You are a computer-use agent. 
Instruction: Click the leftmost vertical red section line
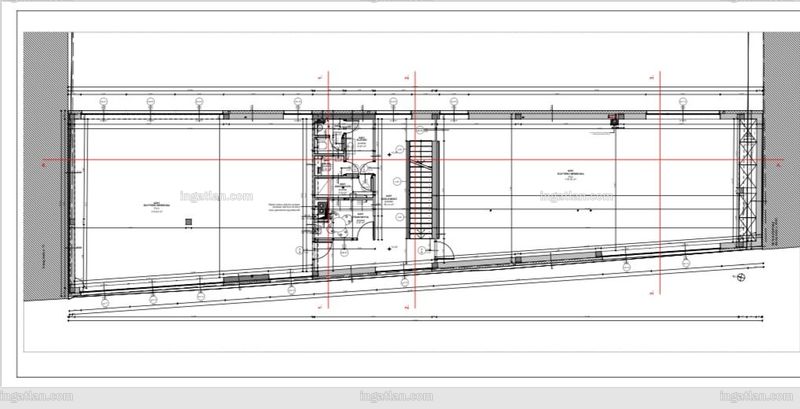click(x=328, y=190)
